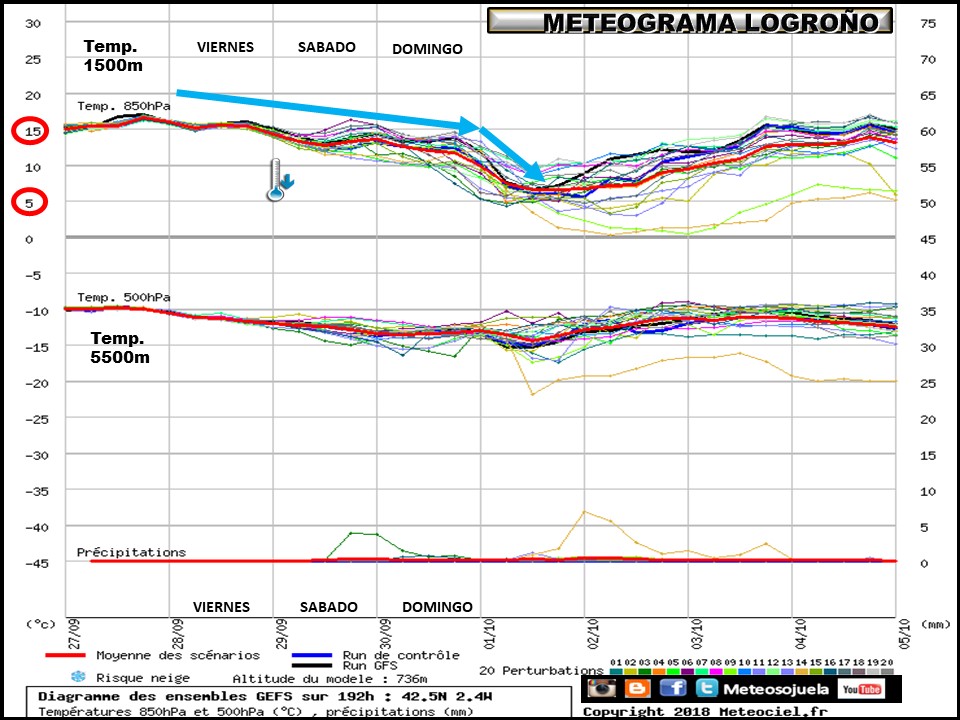Screen dimensions: 960x720
Task: Click the 'Temp. 1500m' annotation
Action: (113, 56)
